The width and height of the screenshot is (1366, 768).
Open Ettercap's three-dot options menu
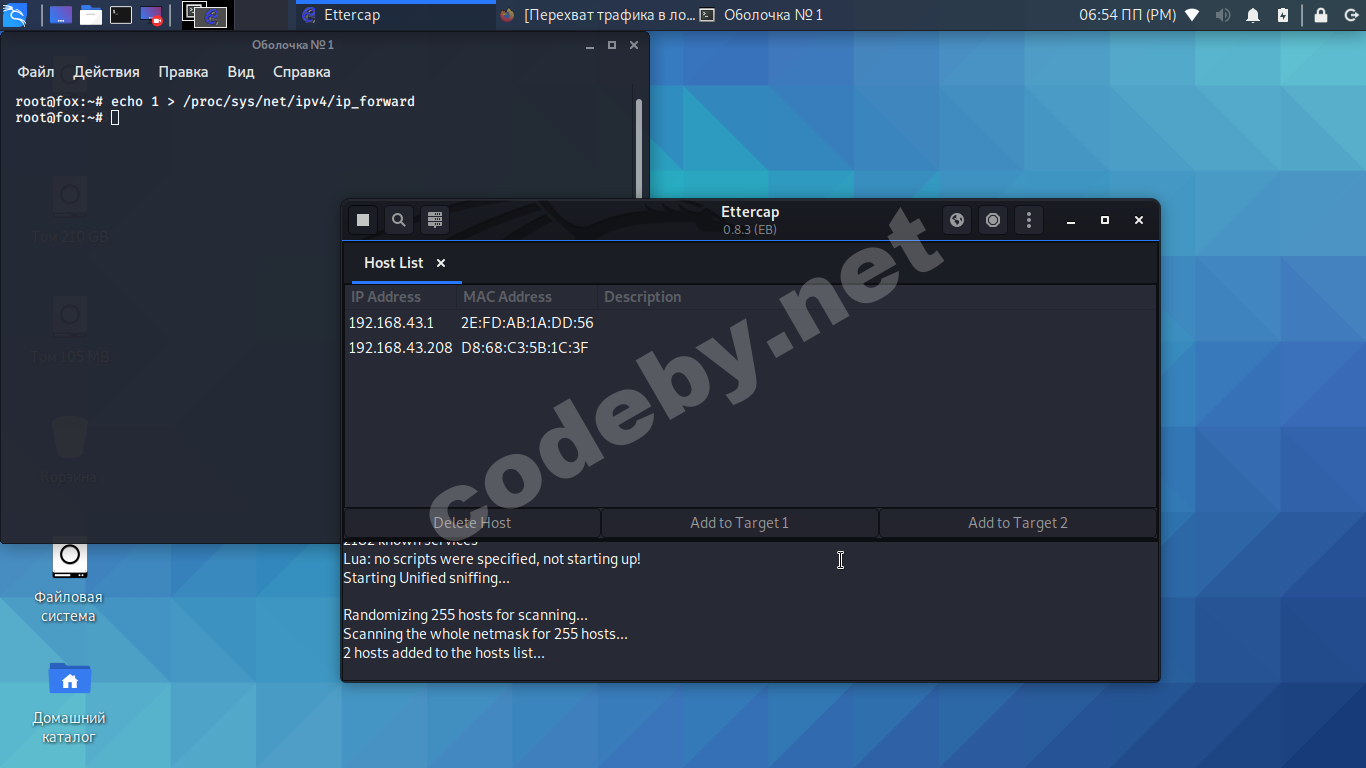click(1028, 220)
